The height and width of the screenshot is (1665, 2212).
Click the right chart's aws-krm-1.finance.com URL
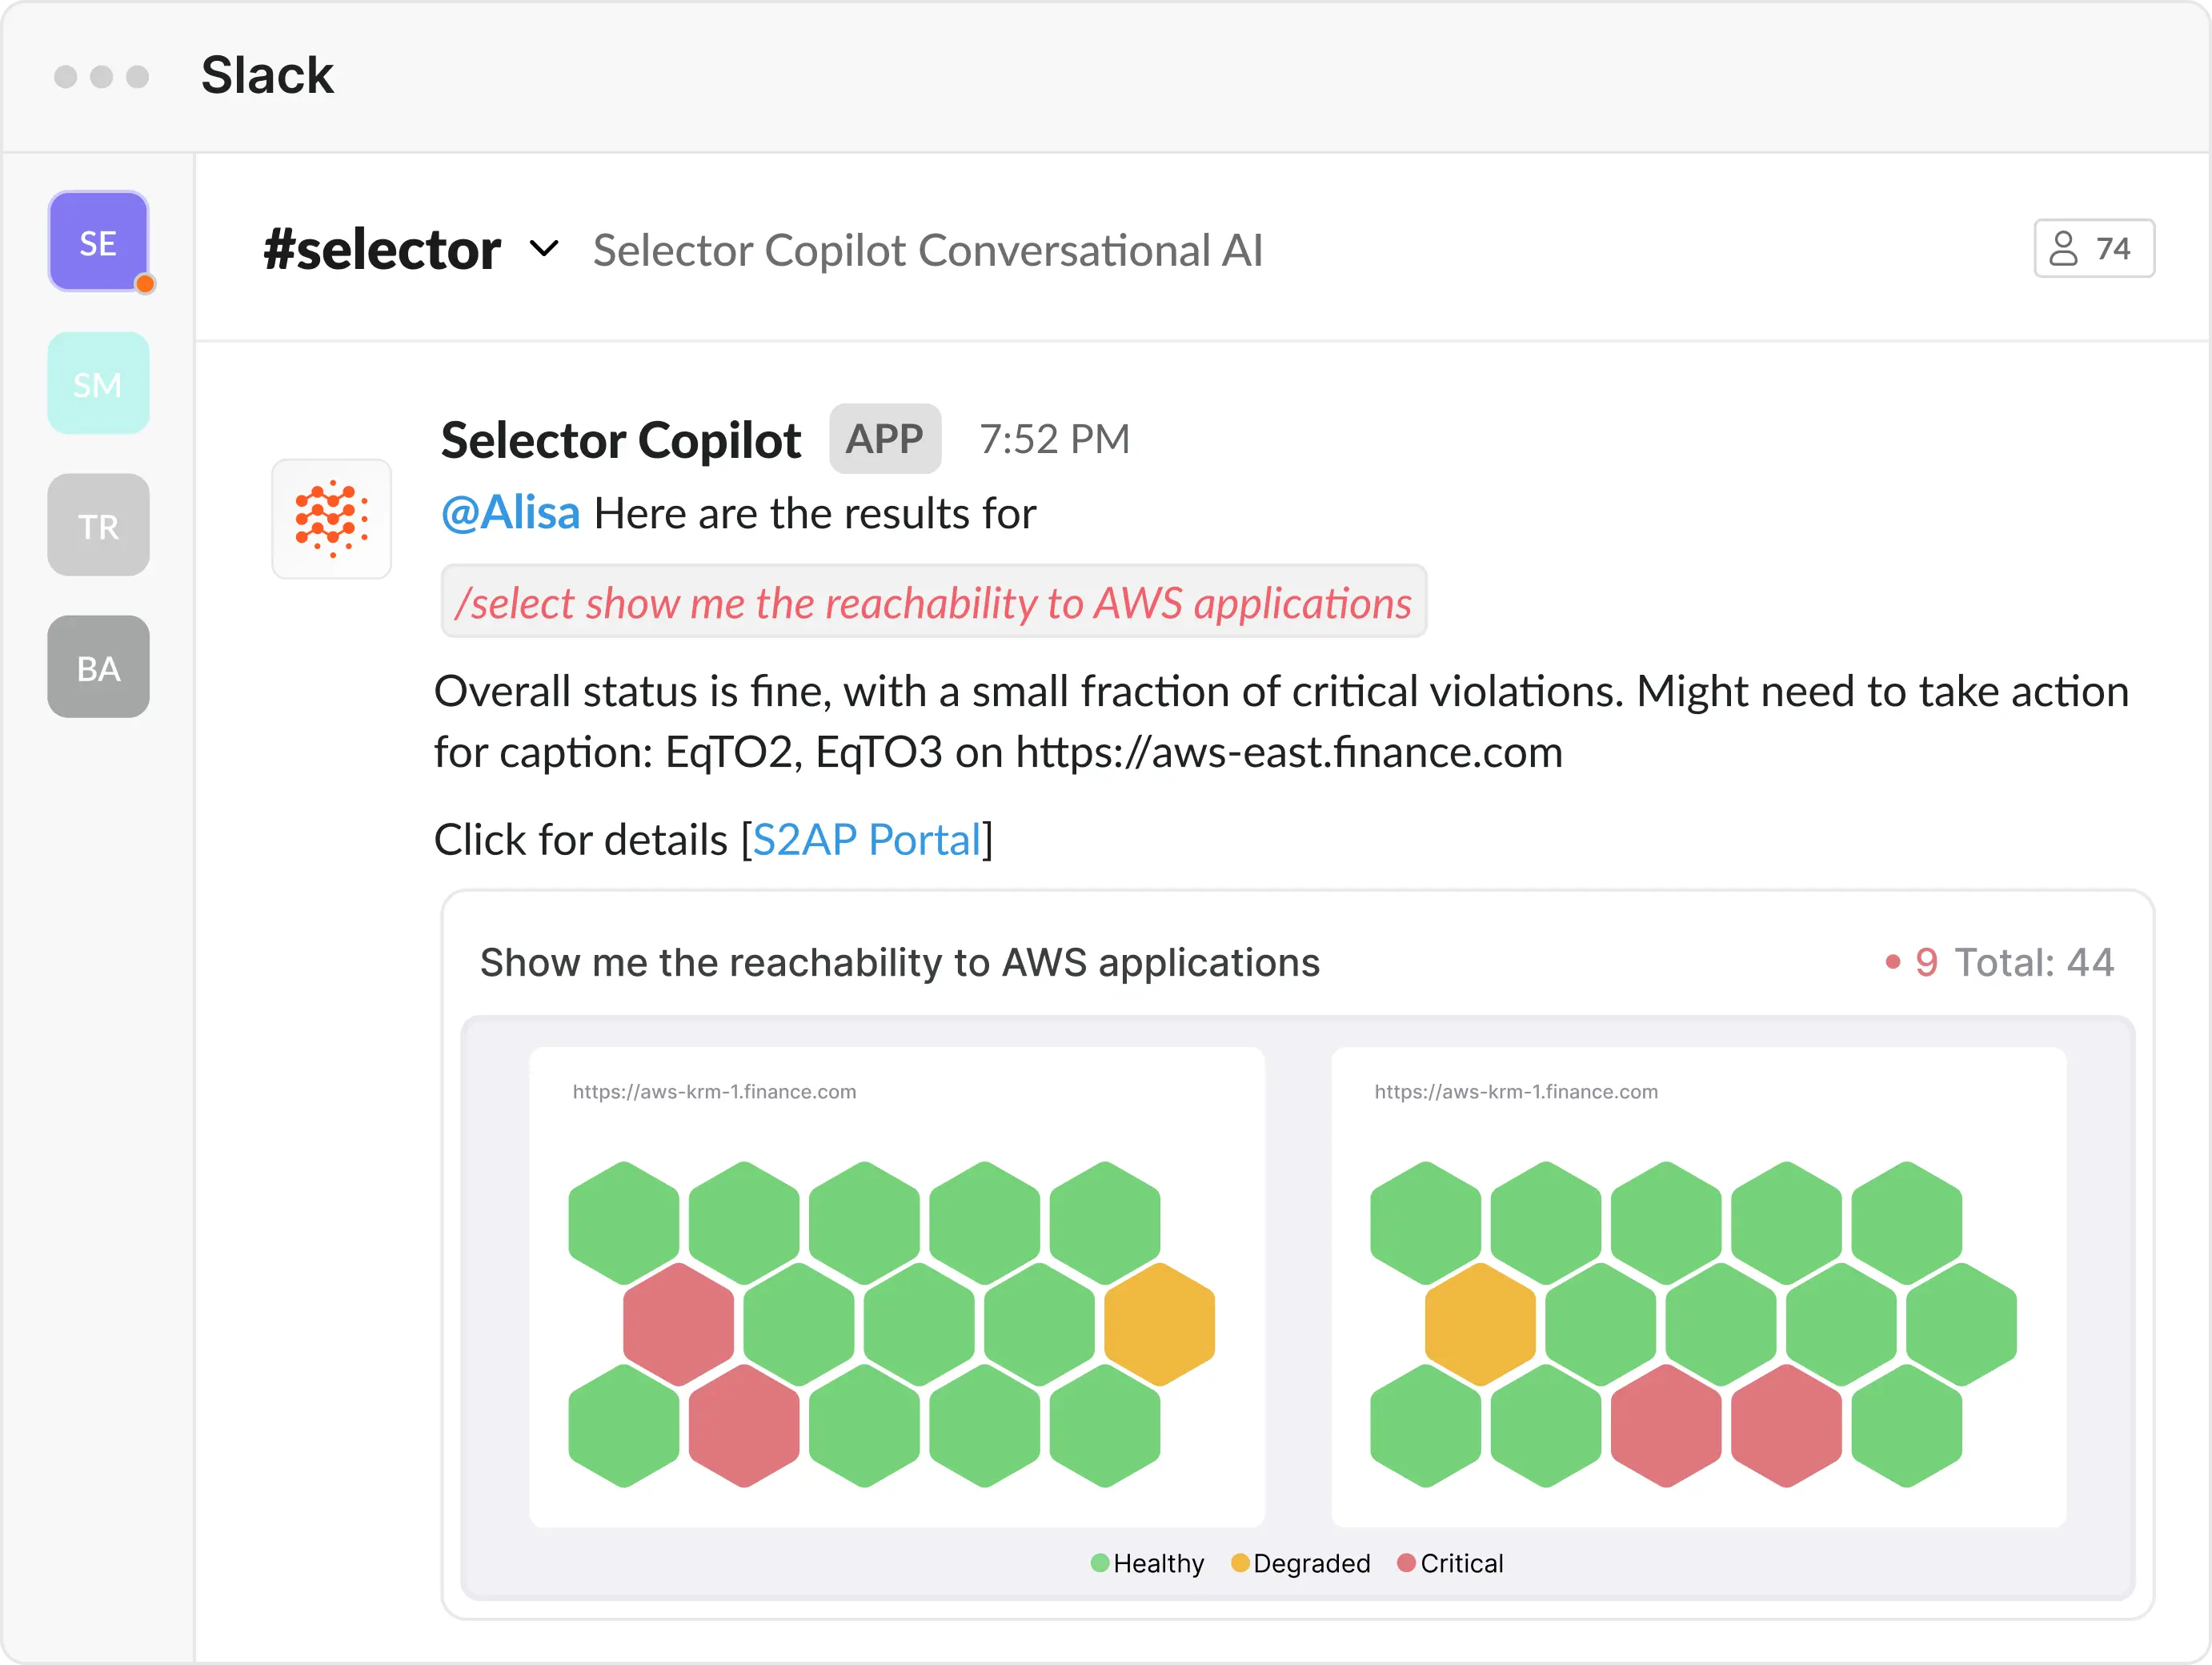1516,1092
